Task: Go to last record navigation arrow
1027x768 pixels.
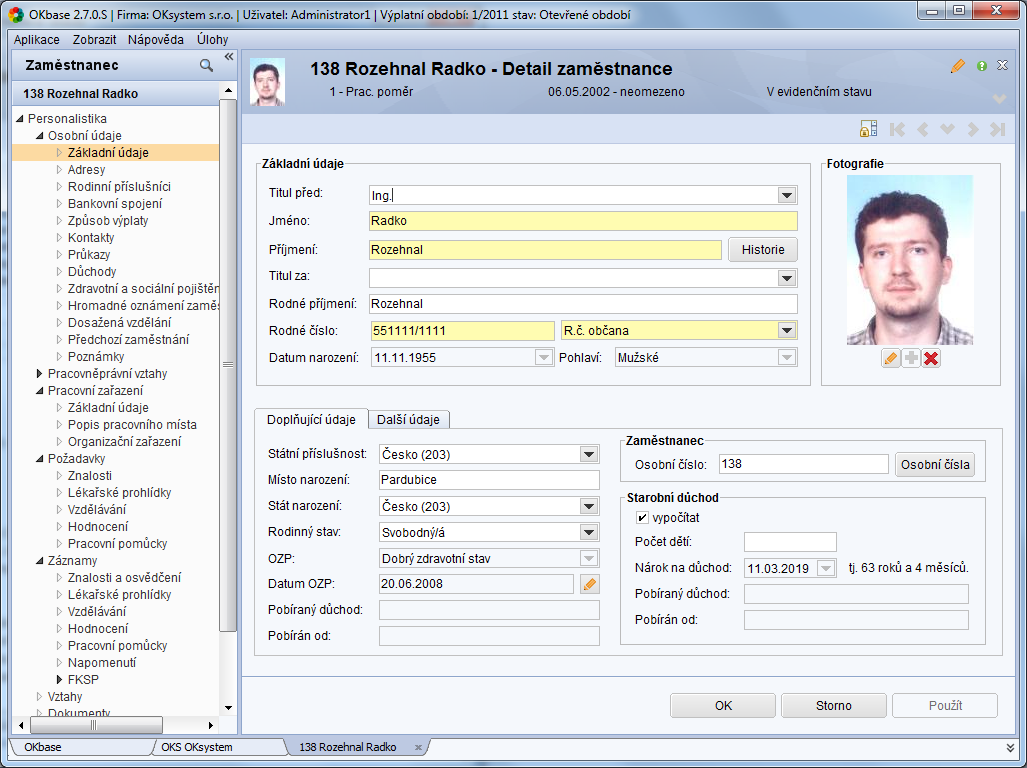Action: (998, 129)
